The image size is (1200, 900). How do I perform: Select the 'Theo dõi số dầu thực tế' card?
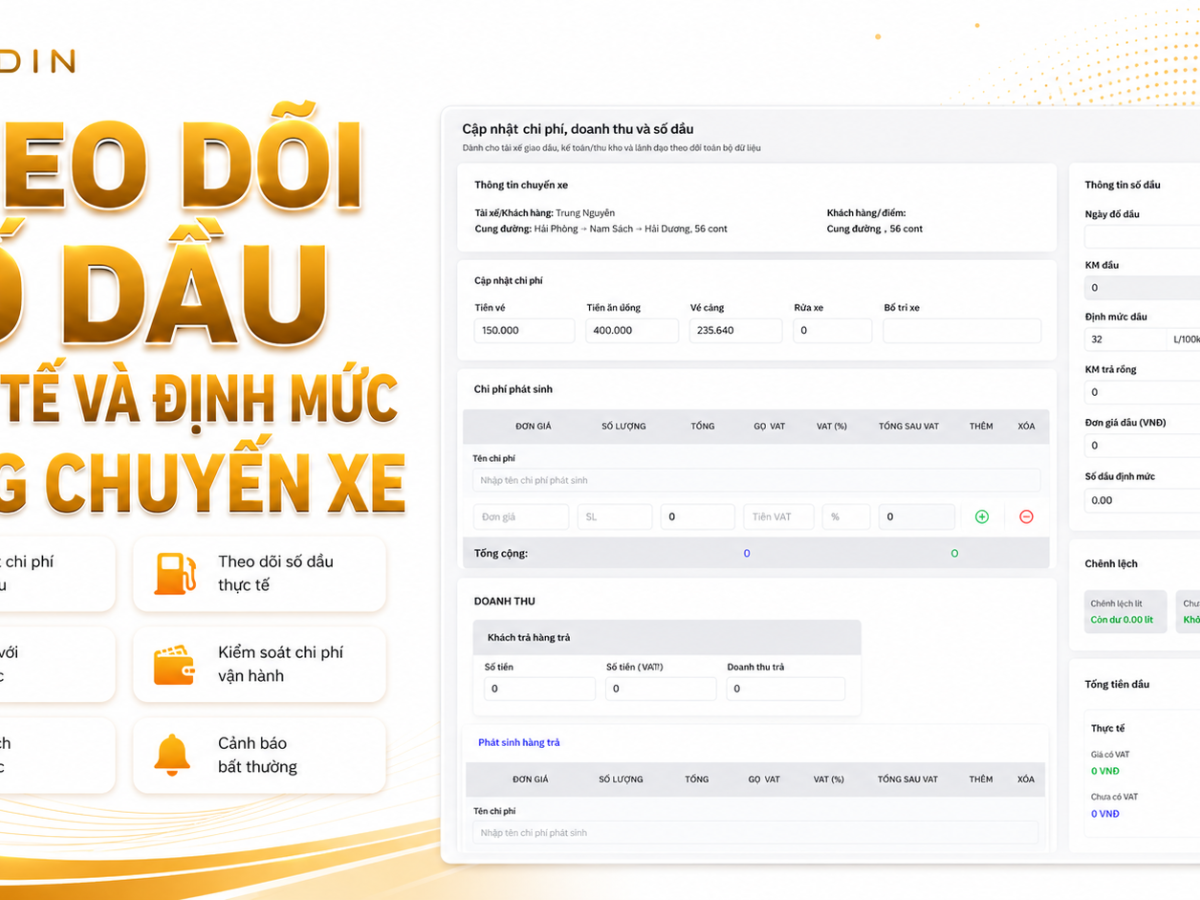(259, 573)
